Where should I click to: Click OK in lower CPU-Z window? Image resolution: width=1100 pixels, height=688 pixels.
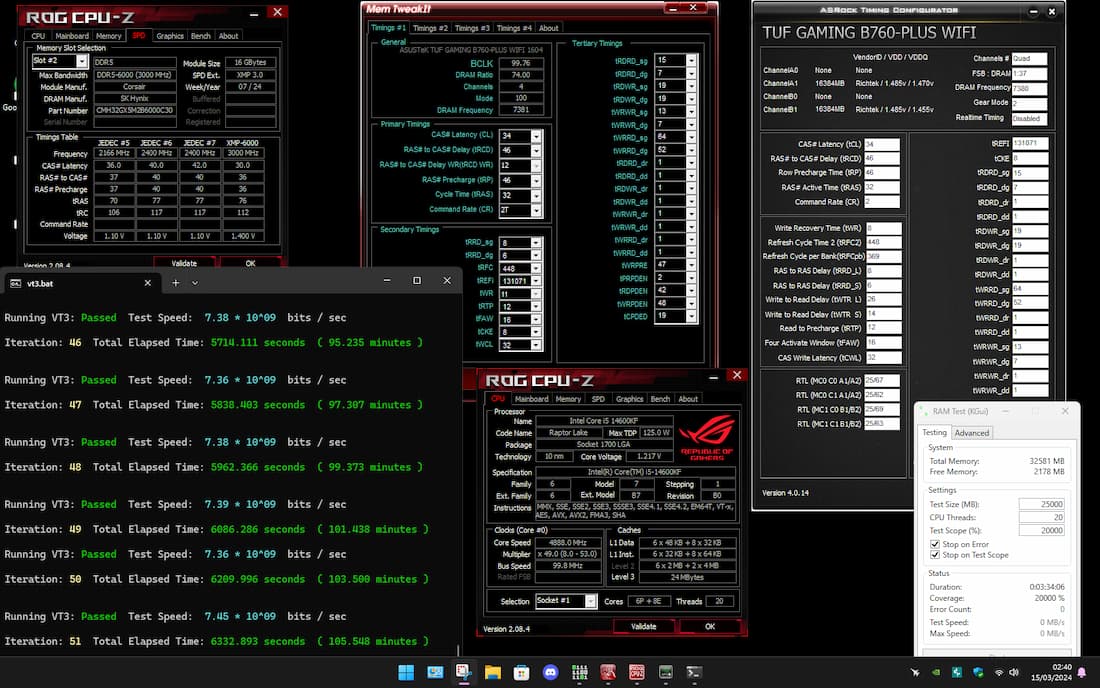[710, 627]
